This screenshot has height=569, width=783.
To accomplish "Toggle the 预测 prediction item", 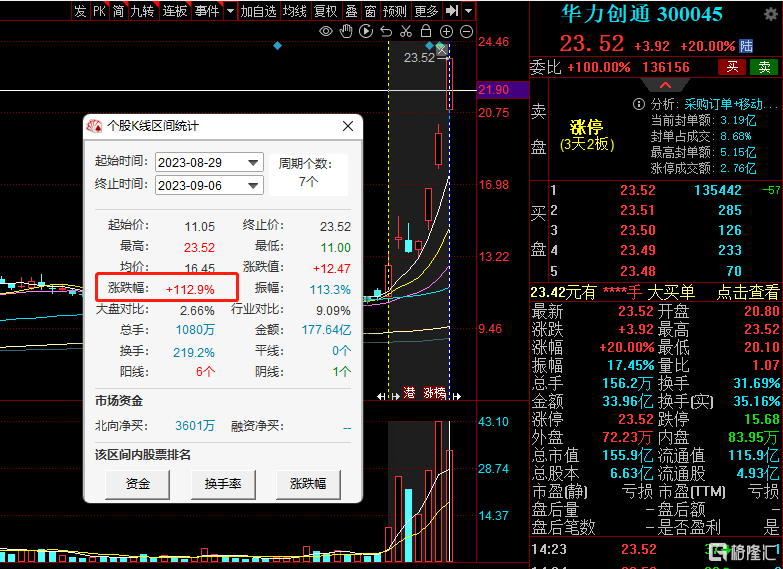I will tap(395, 10).
